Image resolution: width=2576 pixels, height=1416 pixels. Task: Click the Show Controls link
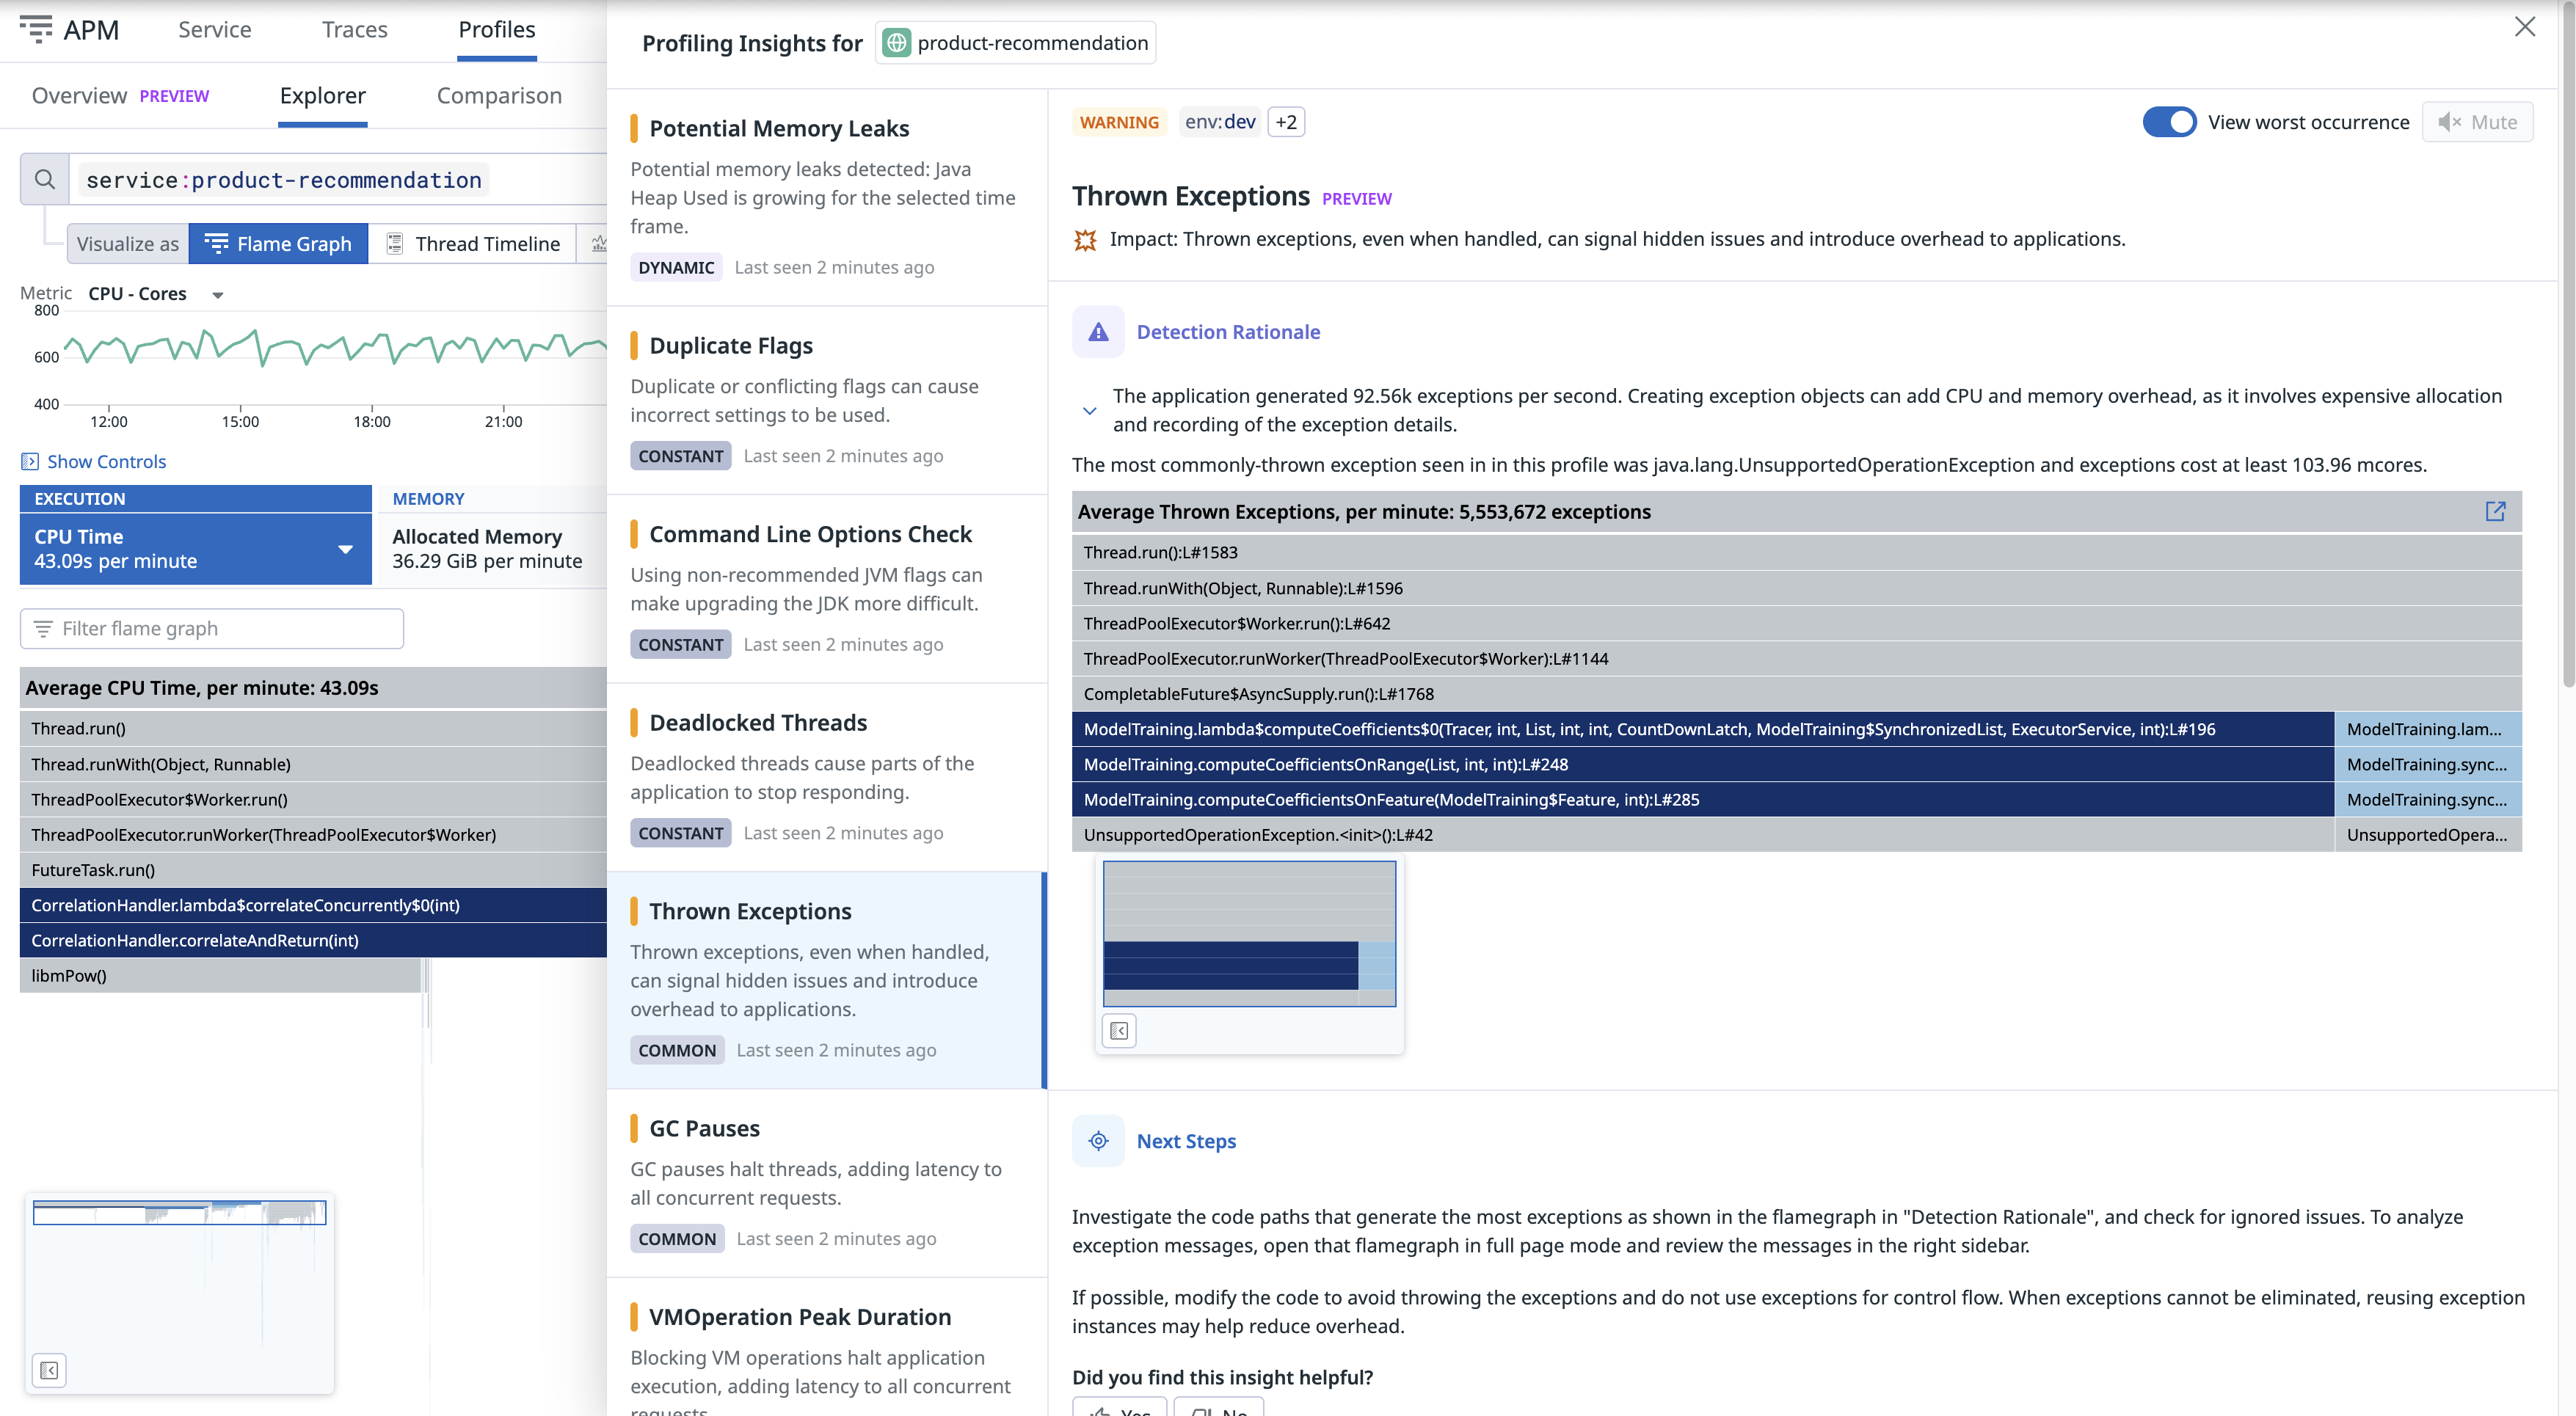pyautogui.click(x=107, y=461)
